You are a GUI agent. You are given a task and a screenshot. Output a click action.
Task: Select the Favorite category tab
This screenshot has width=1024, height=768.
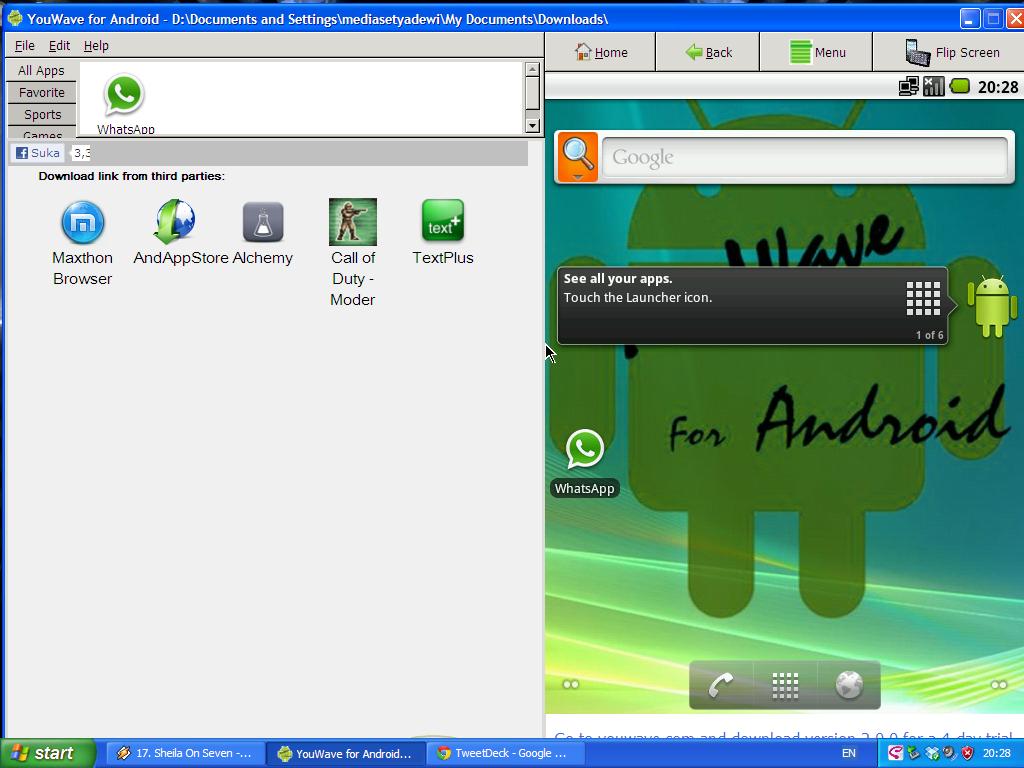tap(42, 93)
